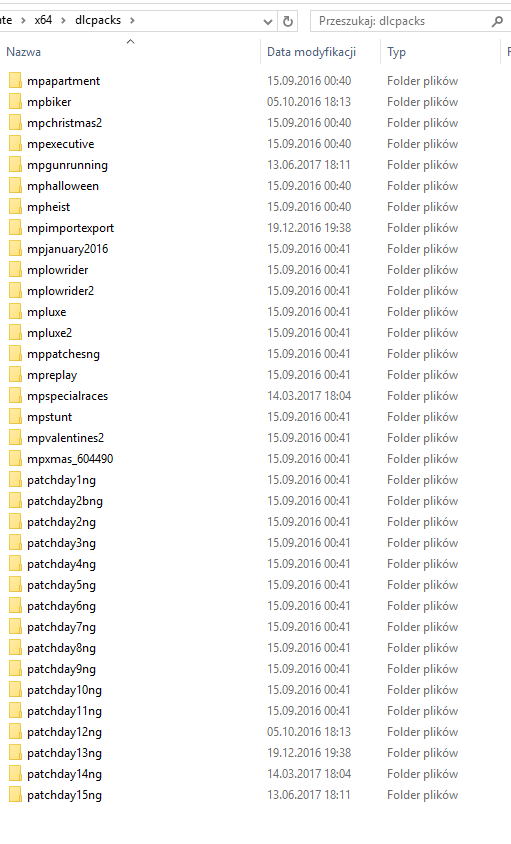Select the mpimportexport folder name
The width and height of the screenshot is (511, 844).
click(71, 228)
